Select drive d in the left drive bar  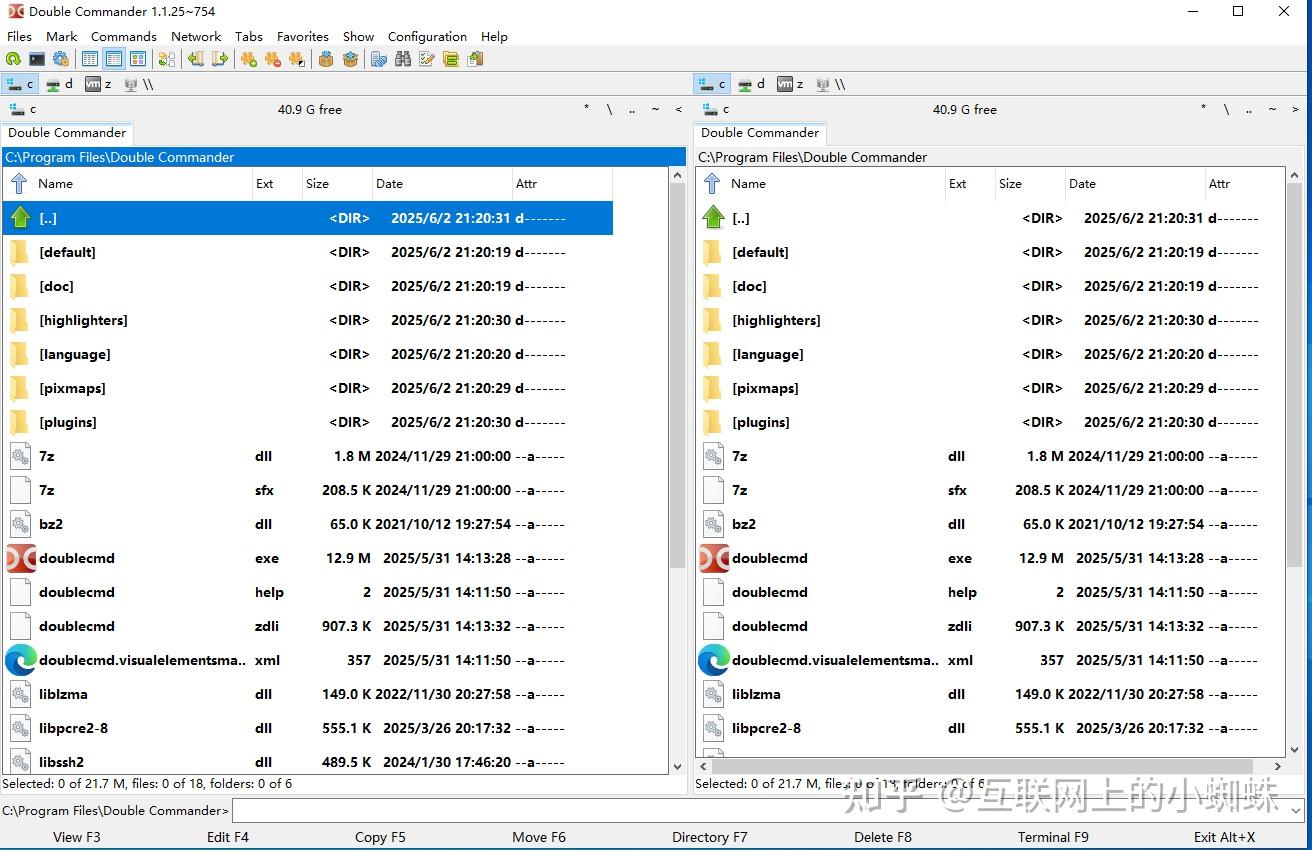point(59,84)
